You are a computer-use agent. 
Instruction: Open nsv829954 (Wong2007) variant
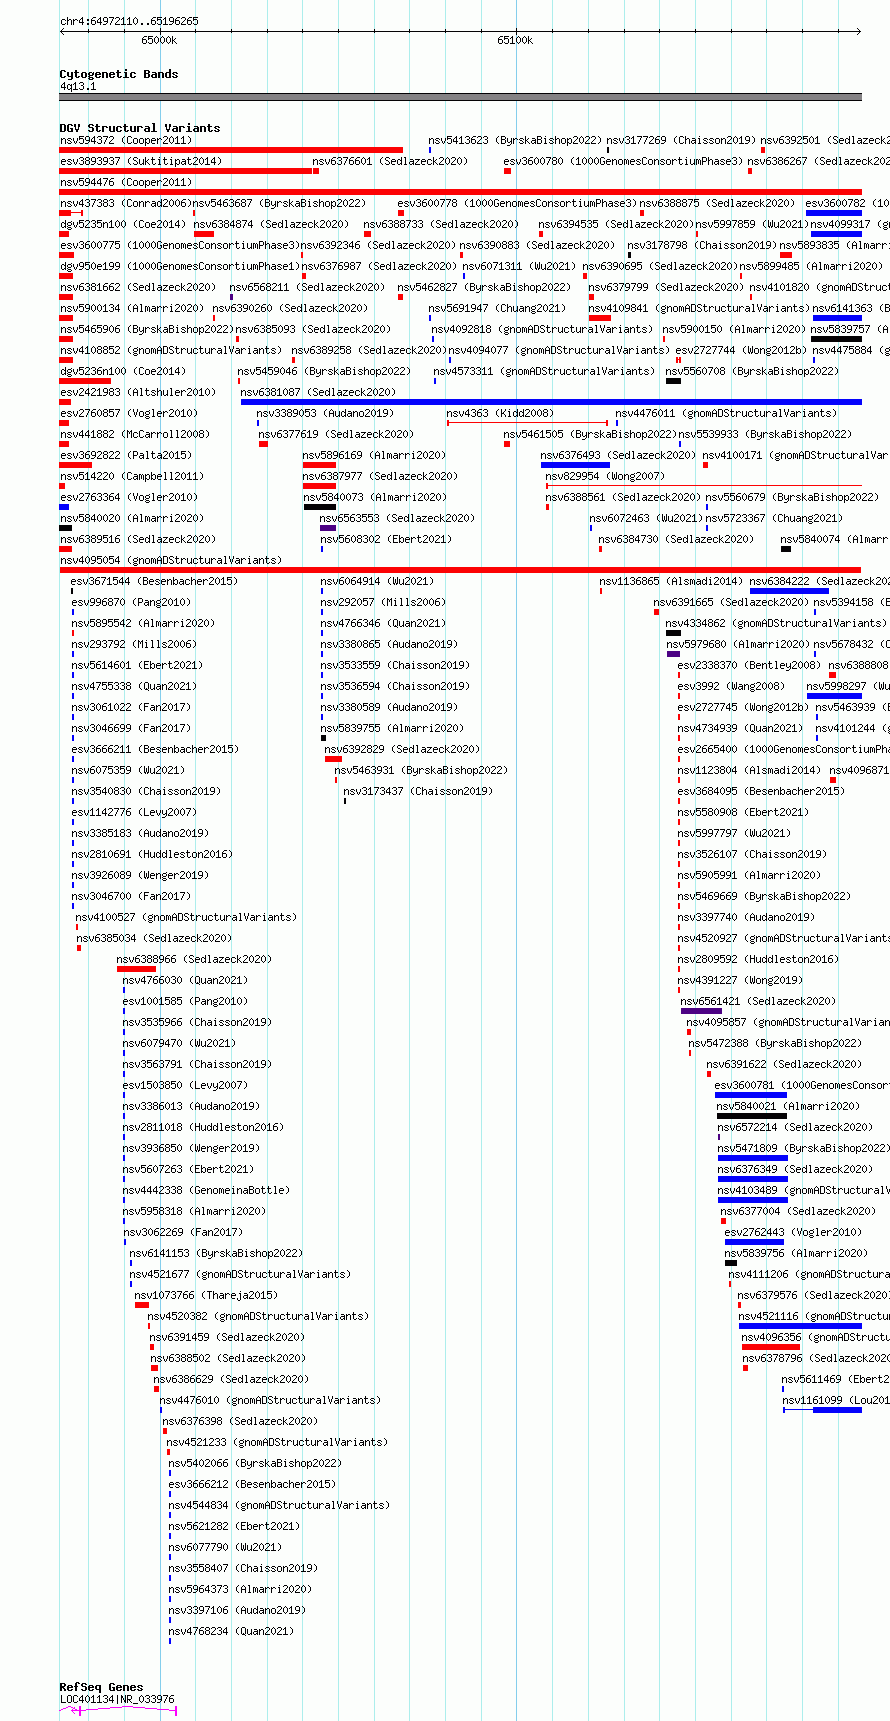tap(604, 477)
